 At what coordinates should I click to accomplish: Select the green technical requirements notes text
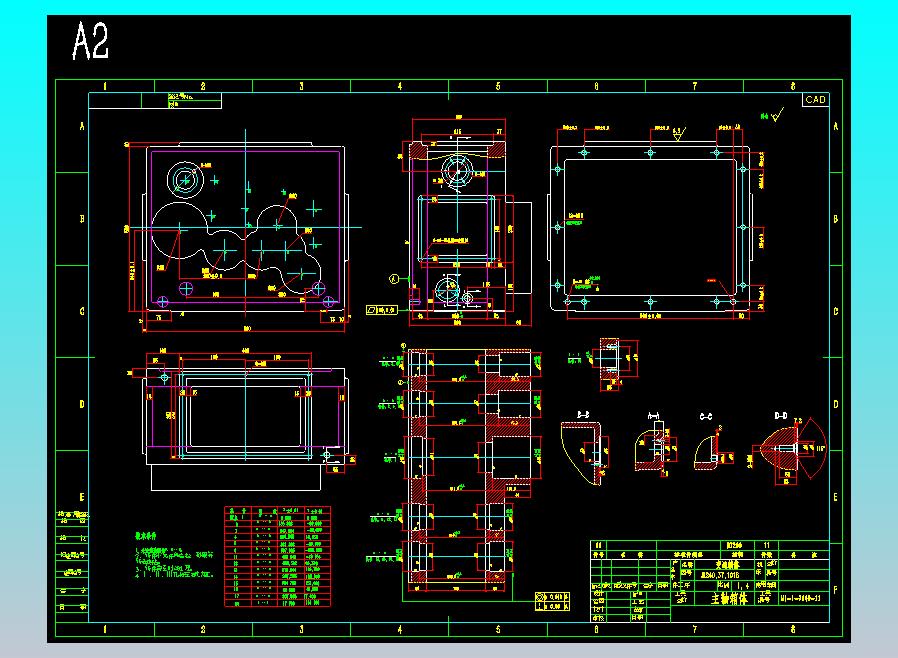point(174,557)
